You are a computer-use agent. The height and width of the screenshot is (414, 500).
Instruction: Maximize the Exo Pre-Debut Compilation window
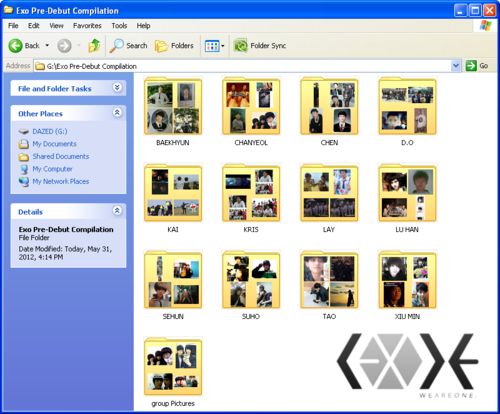coord(475,11)
